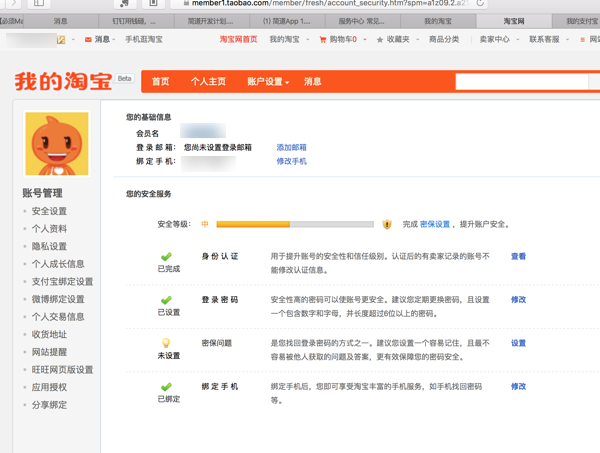
Task: Click the shopping cart icon
Action: (323, 39)
